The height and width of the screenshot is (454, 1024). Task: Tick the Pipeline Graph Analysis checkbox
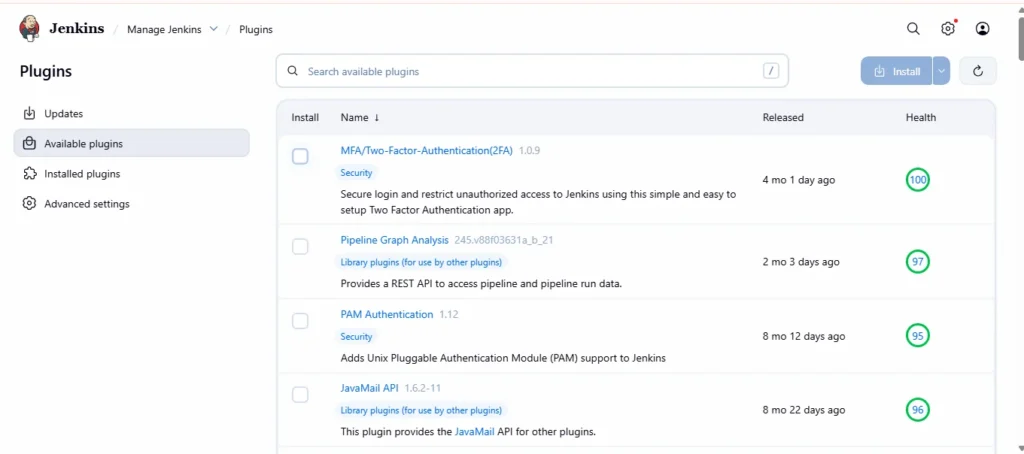[x=300, y=246]
